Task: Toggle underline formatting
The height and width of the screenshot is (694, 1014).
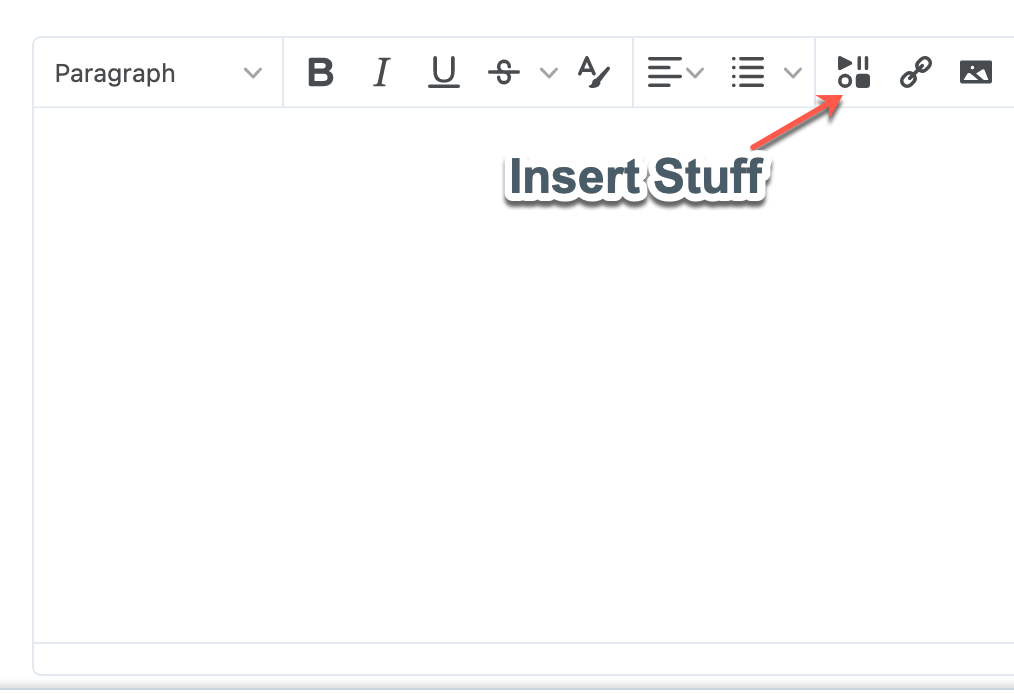Action: [x=444, y=72]
